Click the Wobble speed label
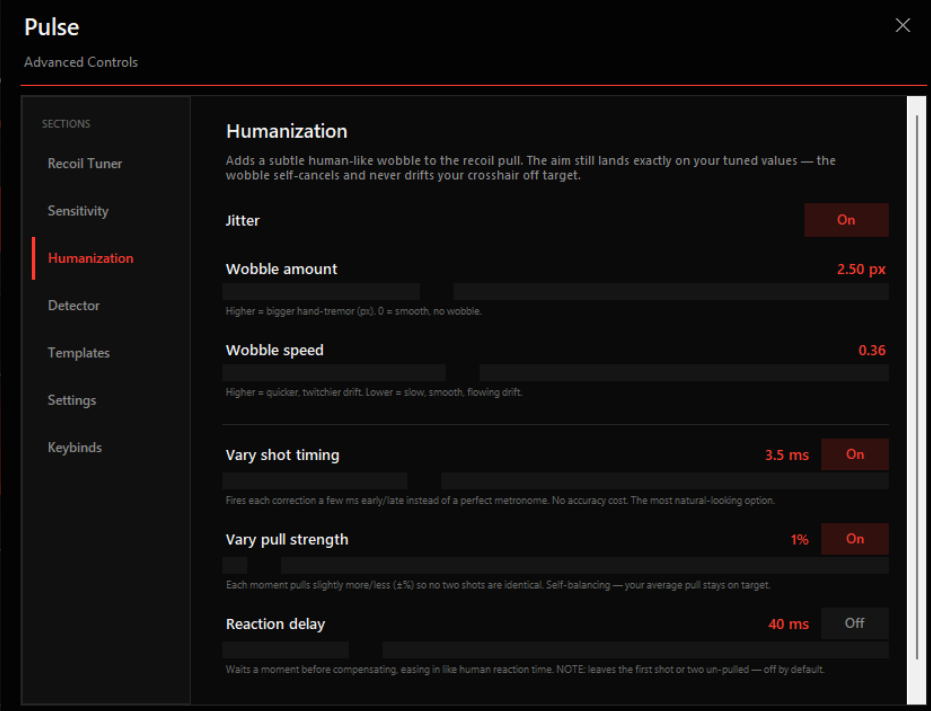Screen dimensions: 931x711 click(x=274, y=350)
